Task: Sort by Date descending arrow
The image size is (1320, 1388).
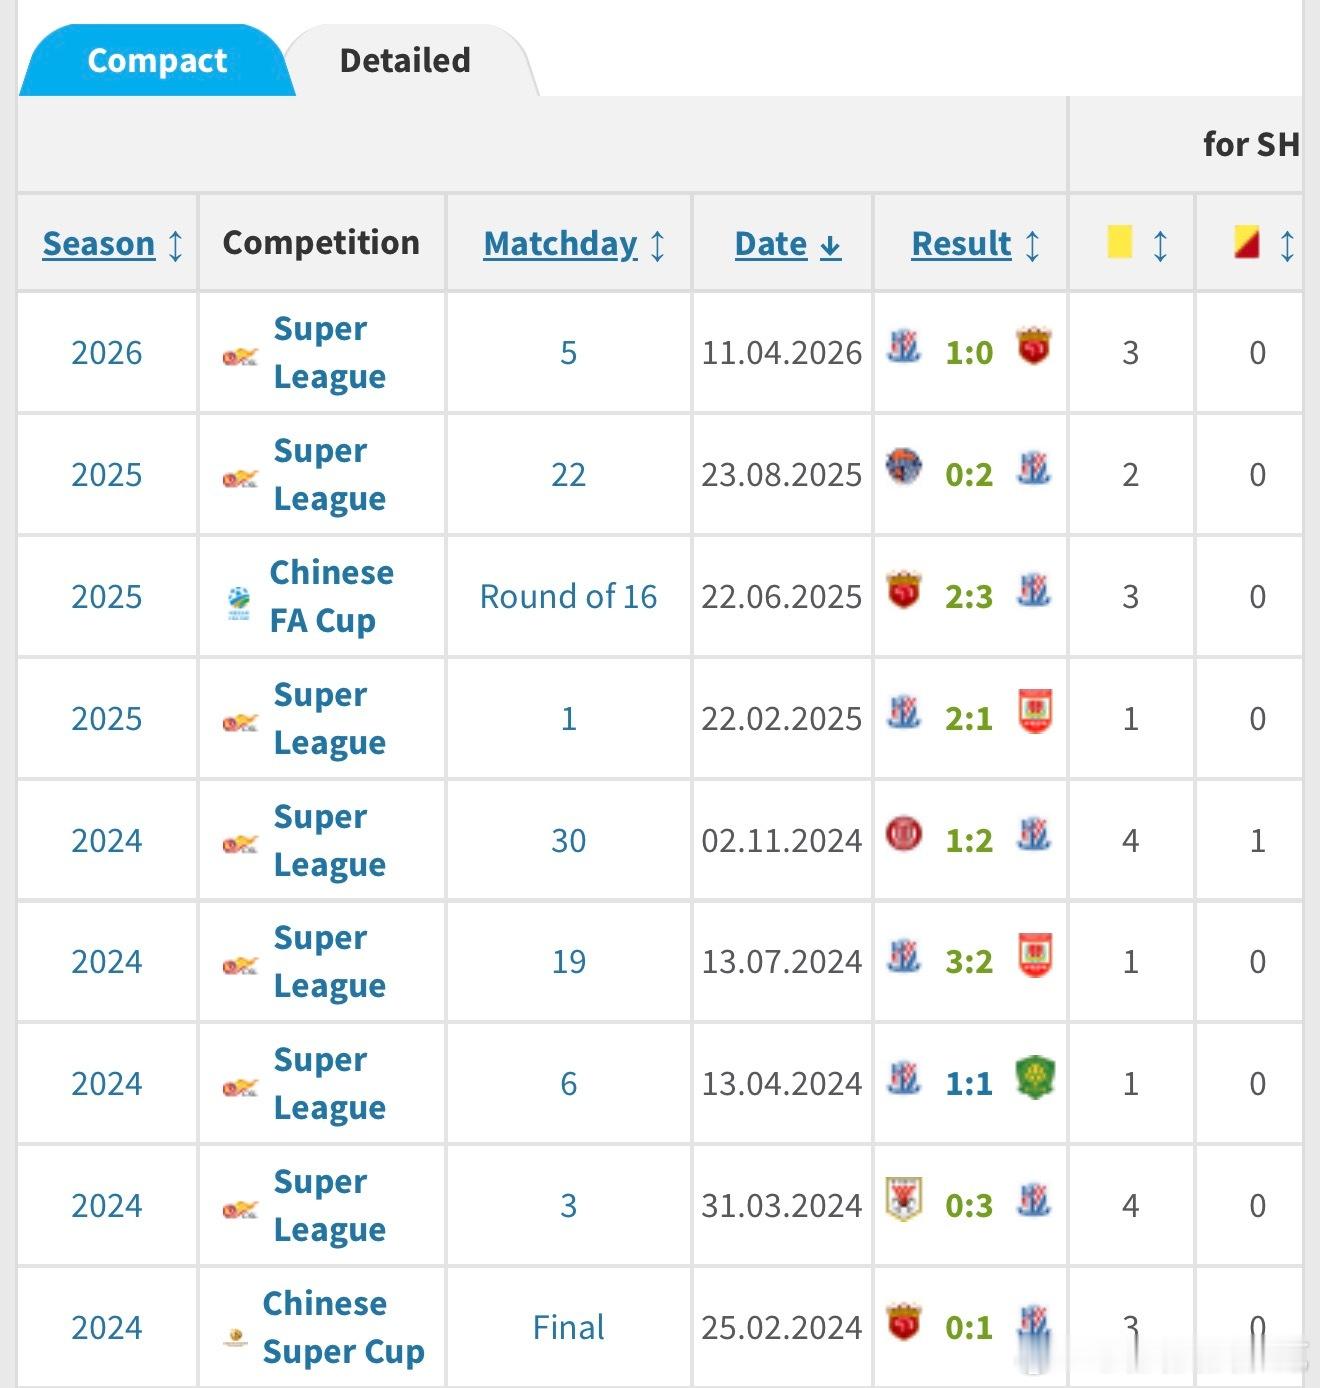Action: pyautogui.click(x=830, y=246)
